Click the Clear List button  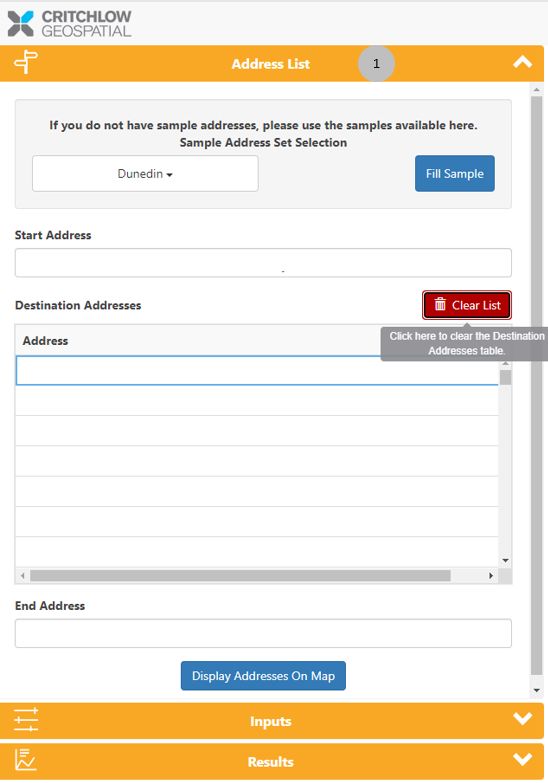[467, 305]
